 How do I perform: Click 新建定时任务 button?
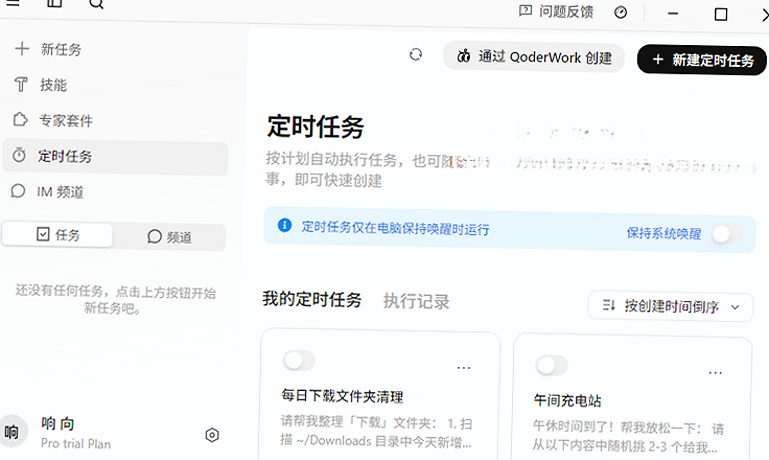(x=702, y=60)
